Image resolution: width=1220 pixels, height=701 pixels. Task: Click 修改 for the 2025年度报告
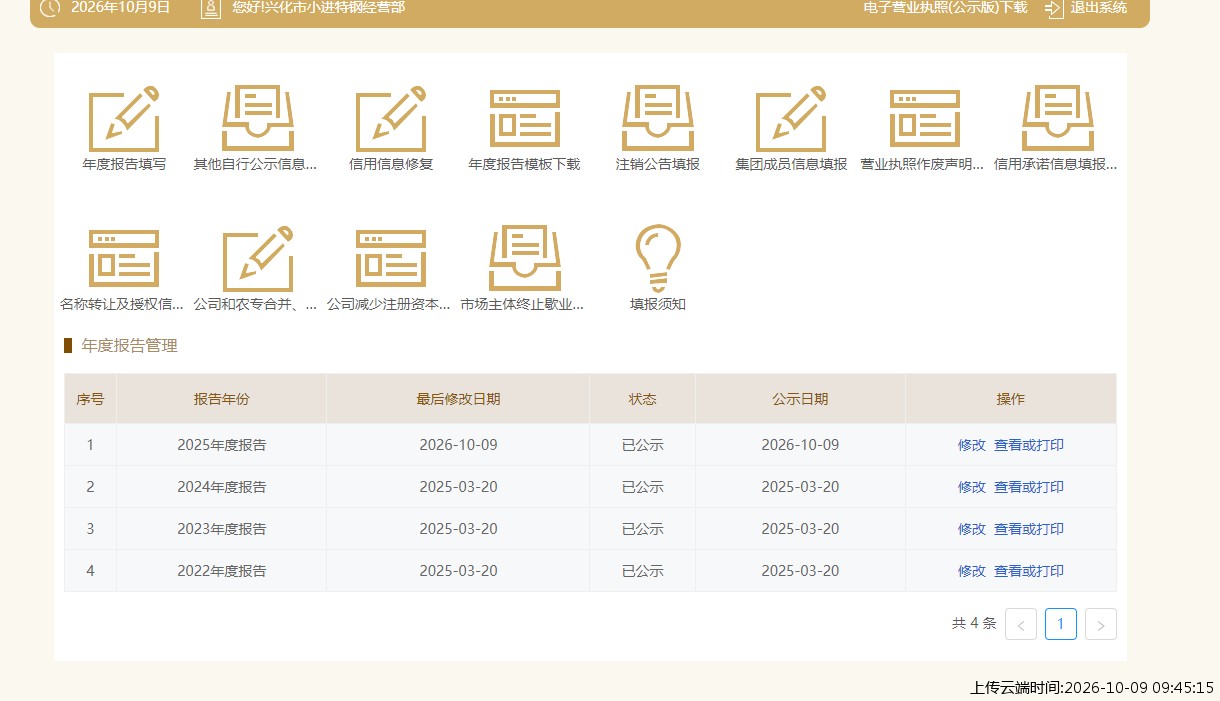click(972, 445)
